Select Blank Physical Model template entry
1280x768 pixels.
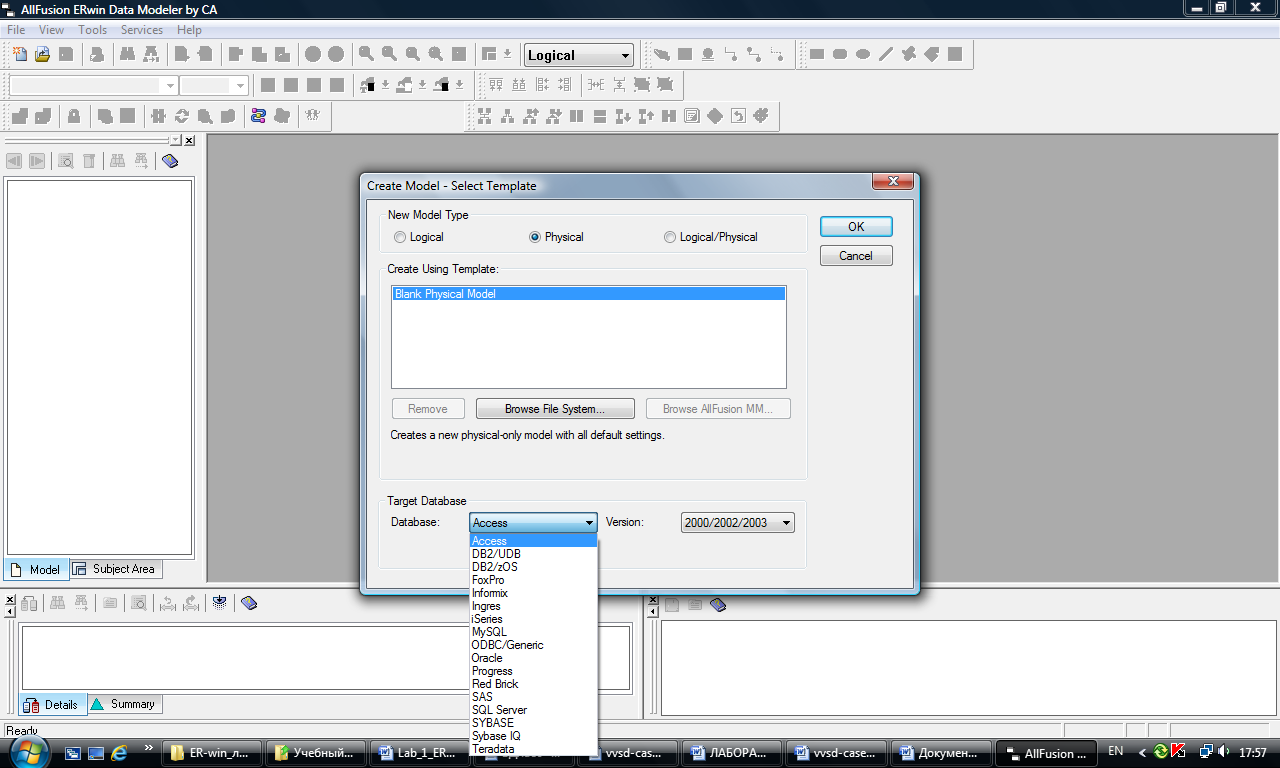(588, 294)
